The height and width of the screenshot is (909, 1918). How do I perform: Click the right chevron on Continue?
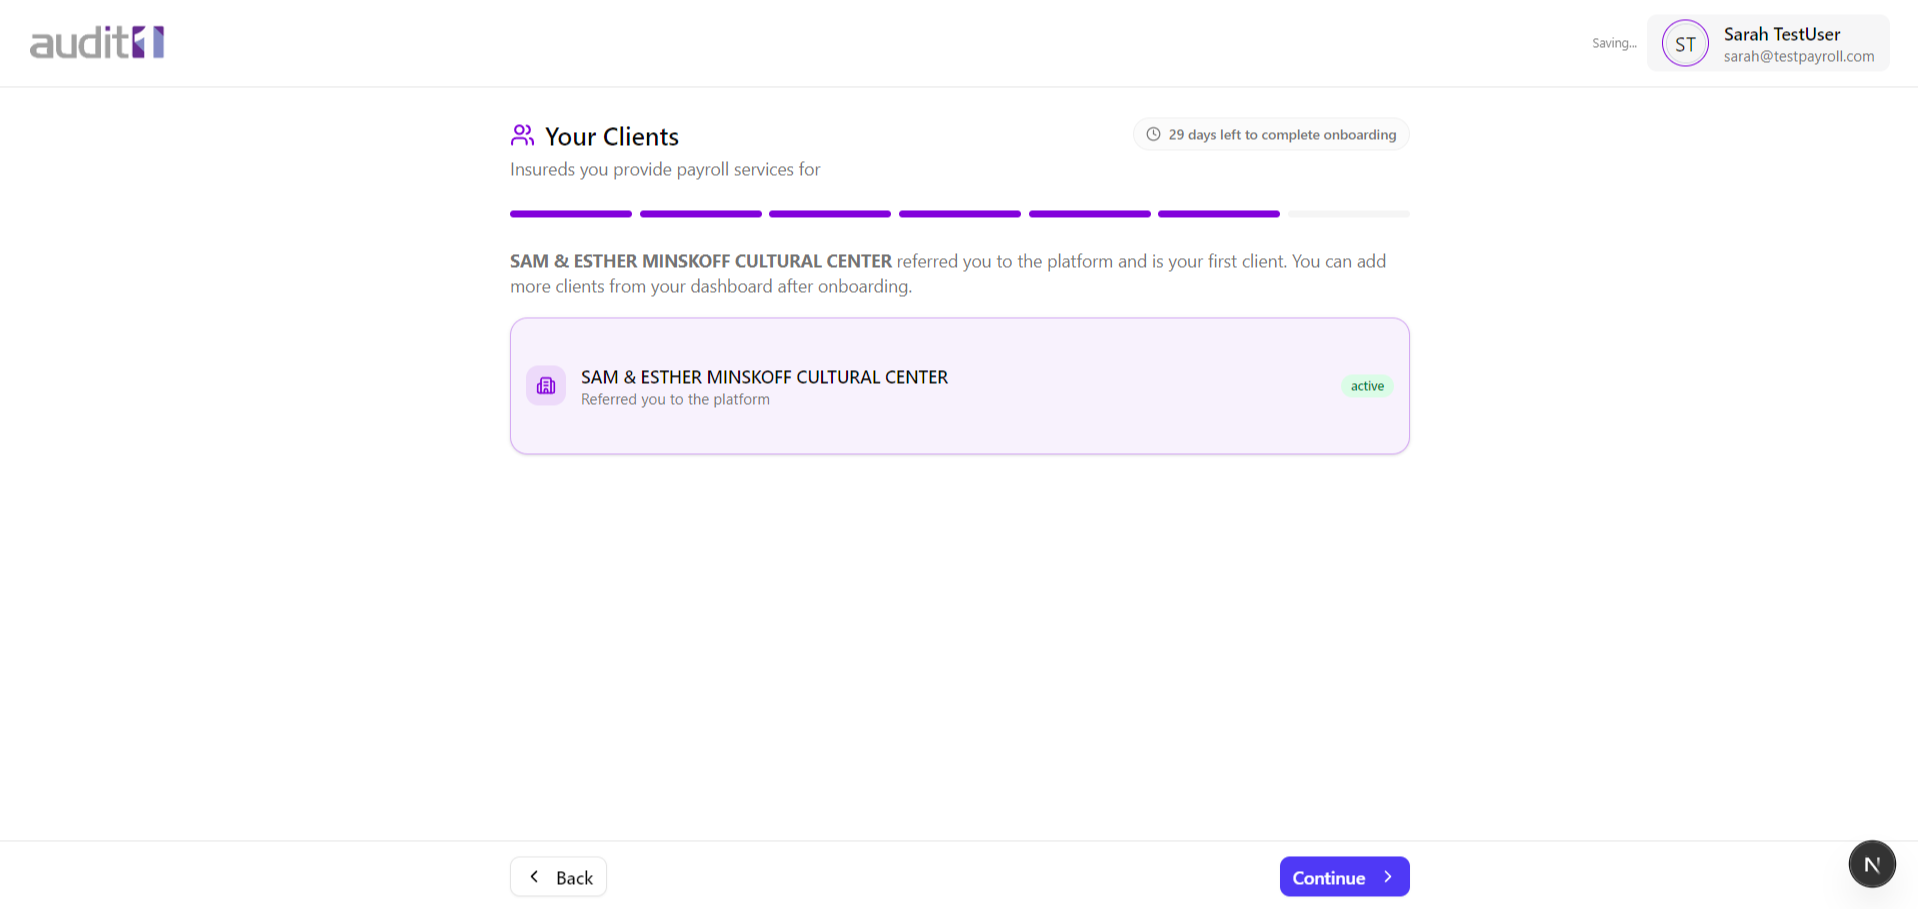pyautogui.click(x=1388, y=877)
